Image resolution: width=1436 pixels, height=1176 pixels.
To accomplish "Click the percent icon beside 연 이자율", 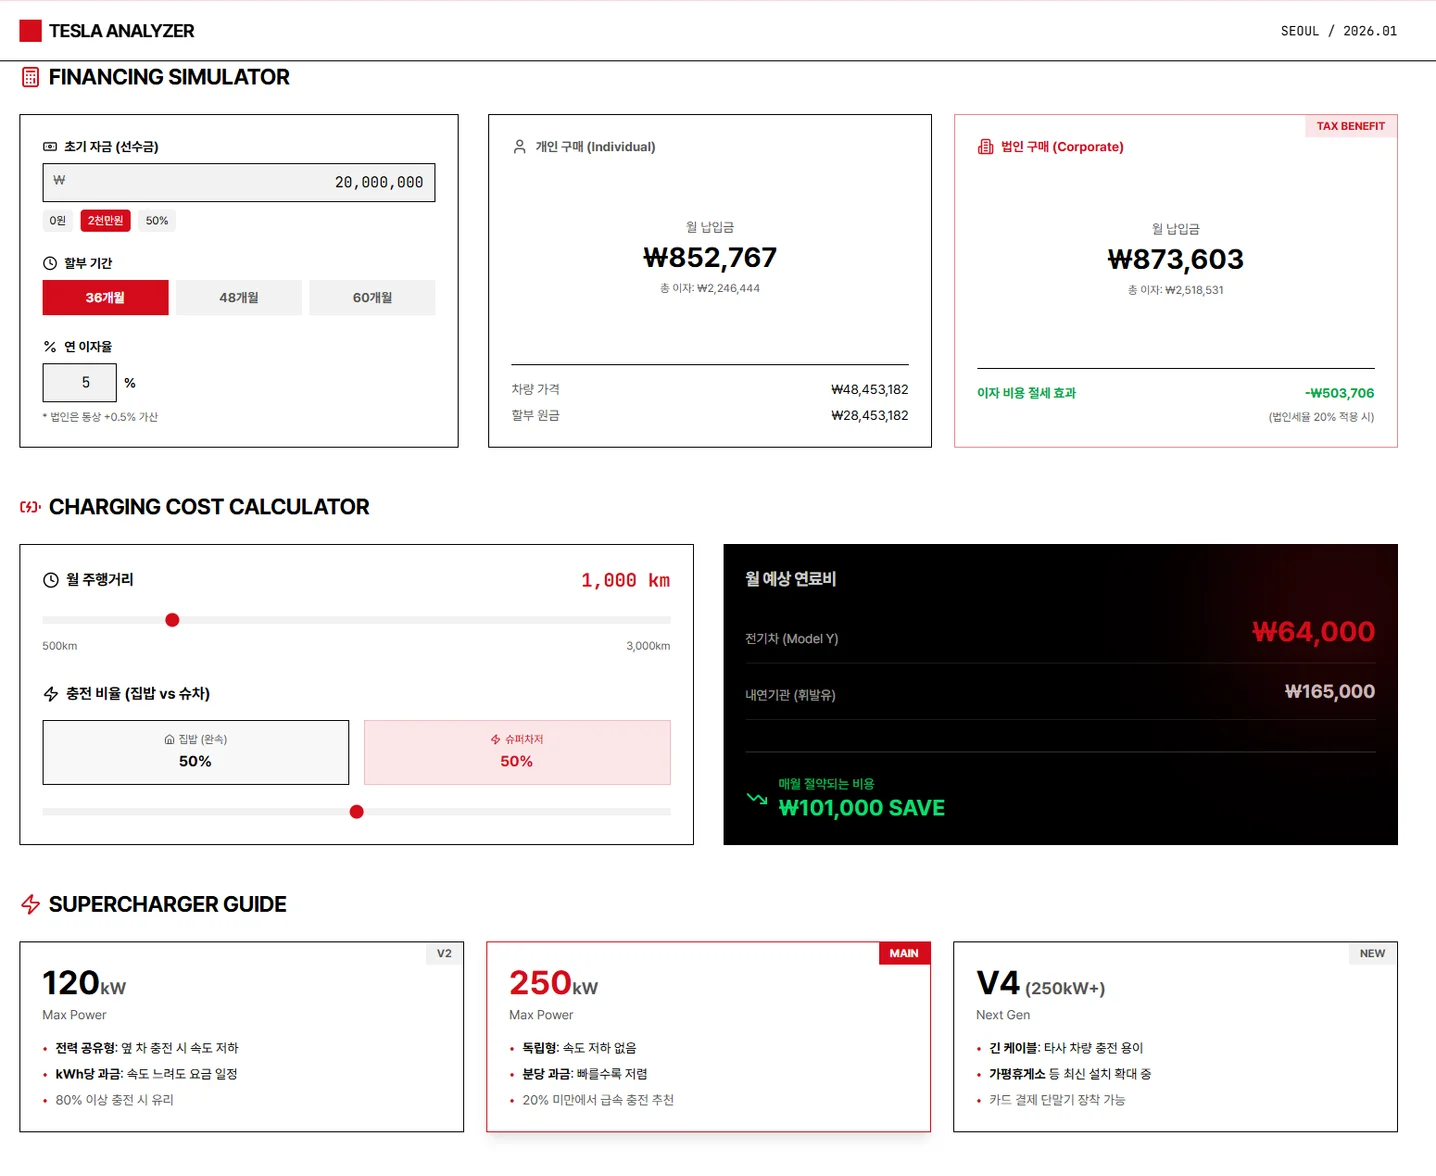I will (x=50, y=347).
